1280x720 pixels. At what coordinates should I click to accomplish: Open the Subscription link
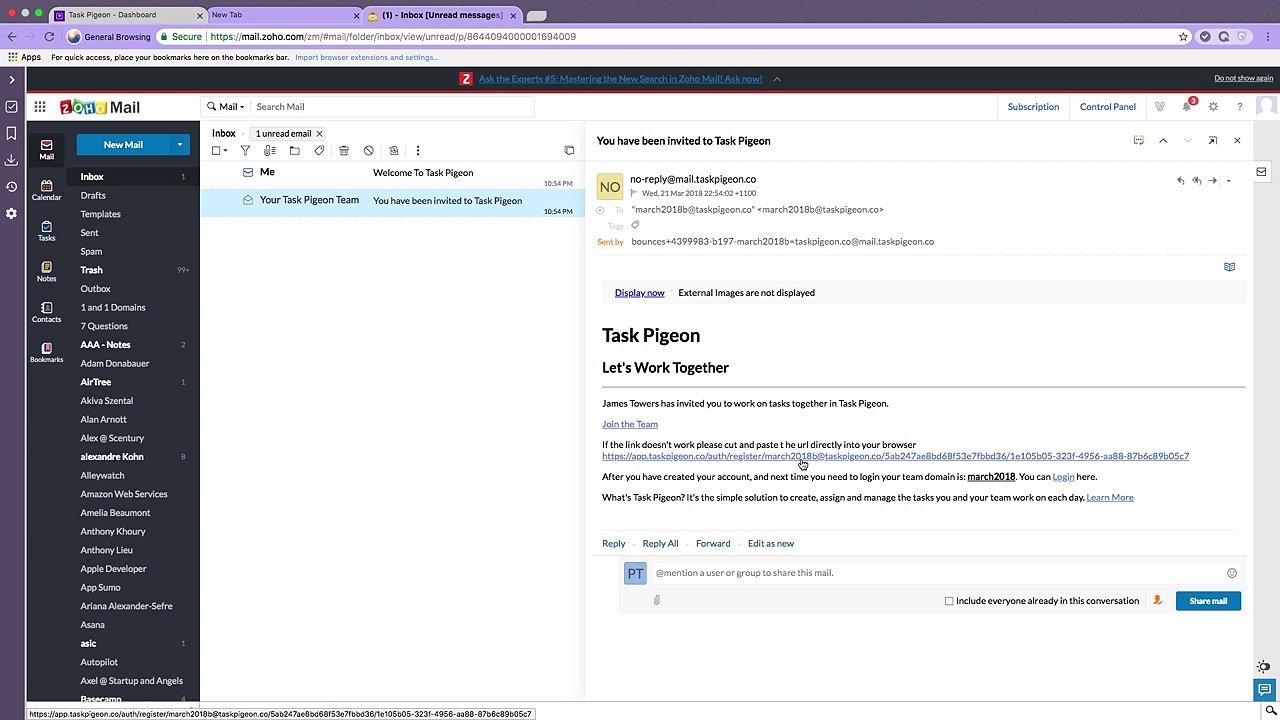pos(1033,107)
